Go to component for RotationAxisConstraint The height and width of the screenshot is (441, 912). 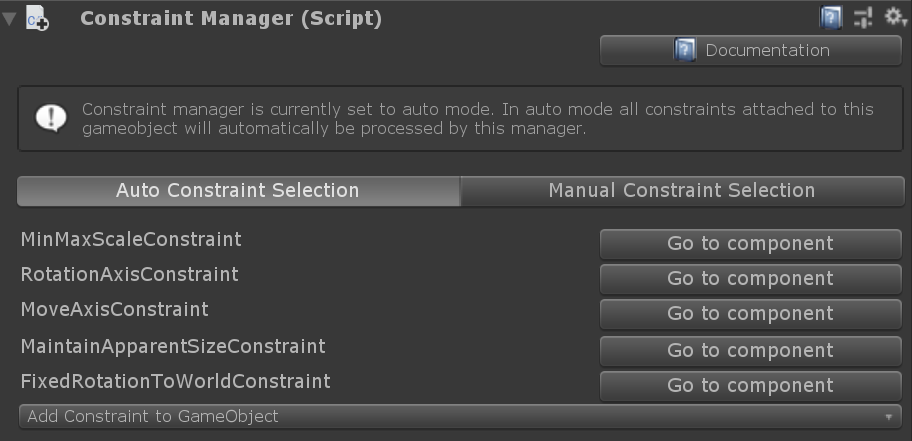coord(750,278)
